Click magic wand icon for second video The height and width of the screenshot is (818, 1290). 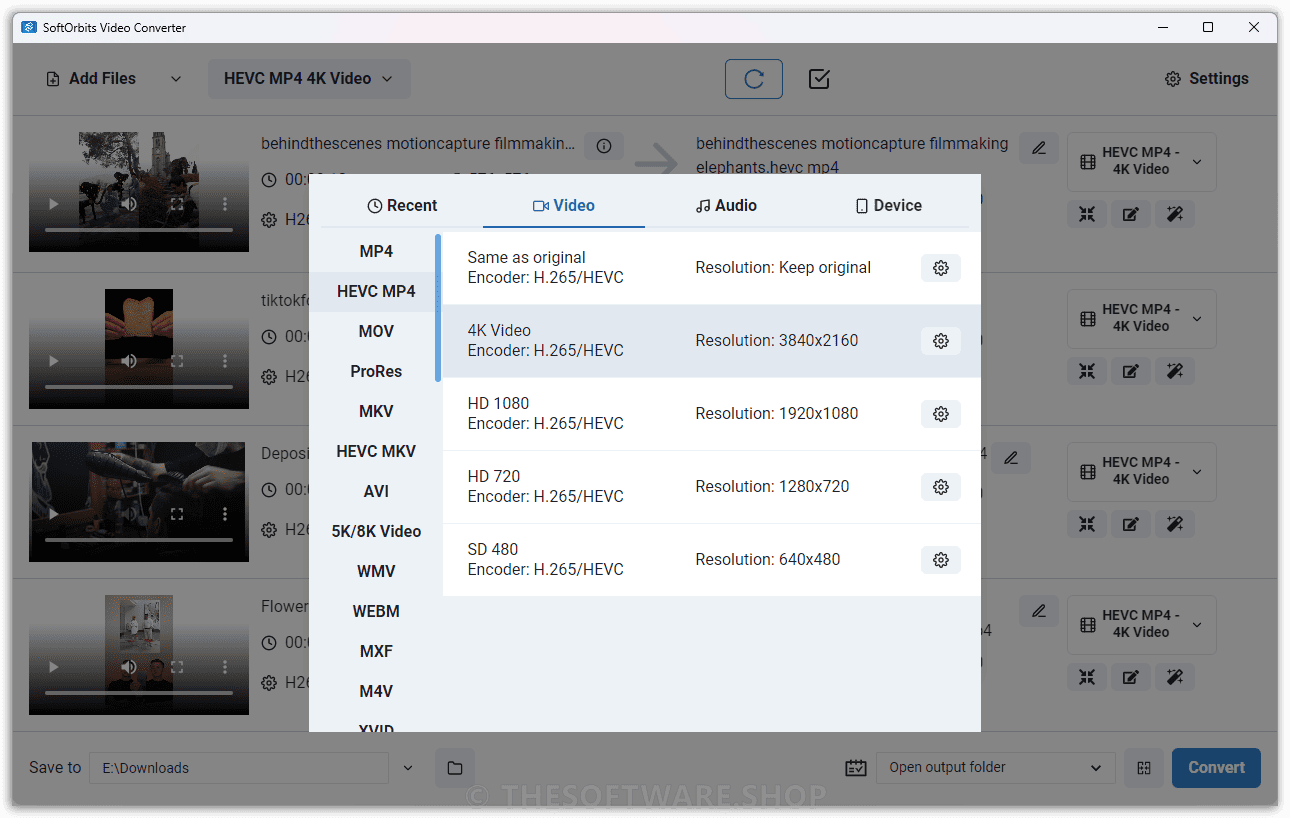point(1175,371)
